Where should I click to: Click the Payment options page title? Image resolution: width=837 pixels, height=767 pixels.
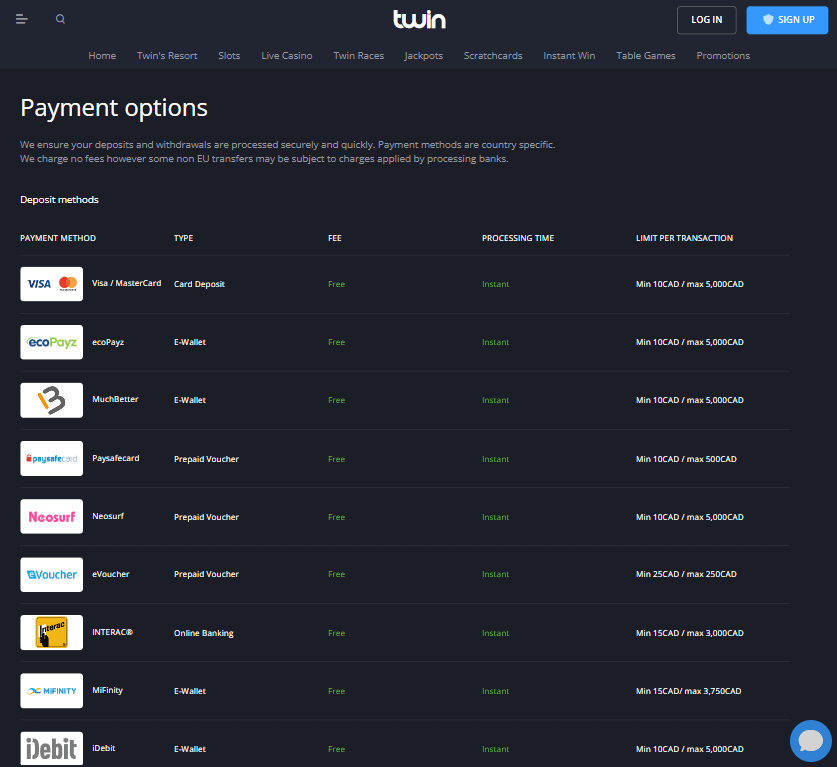pos(114,108)
